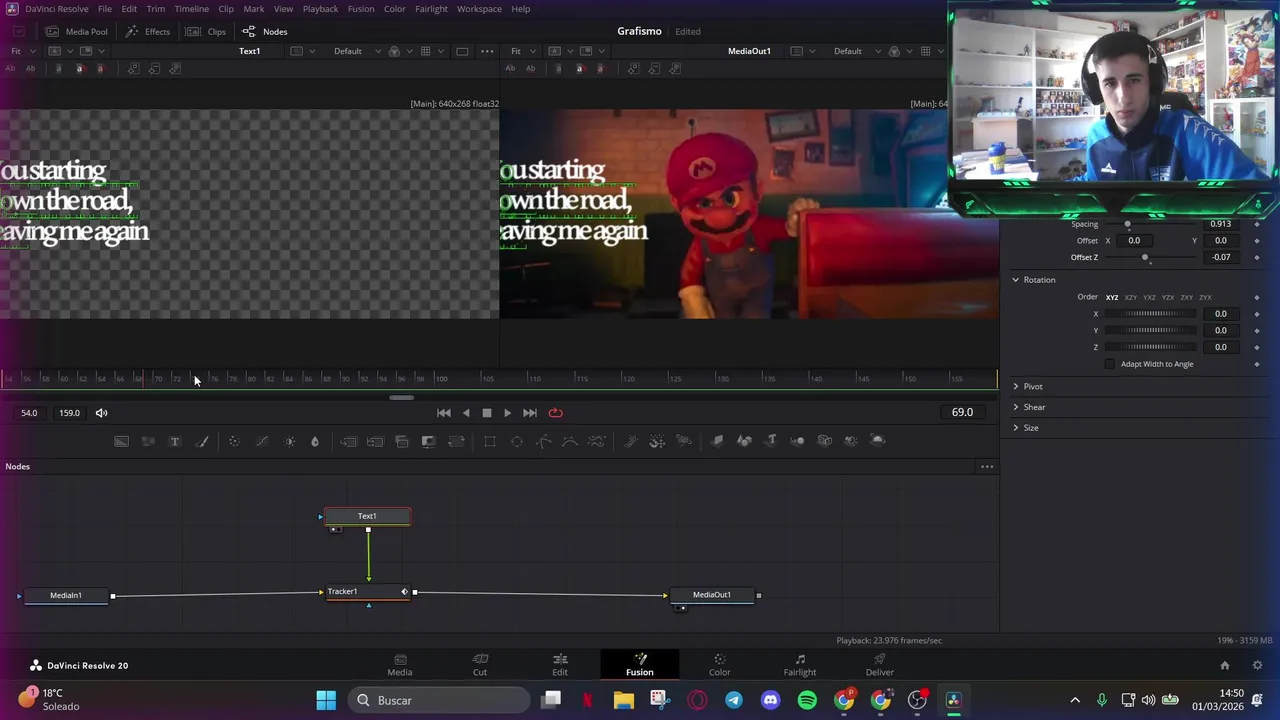Image resolution: width=1280 pixels, height=720 pixels.
Task: Open Discord from taskbar
Action: (770, 700)
